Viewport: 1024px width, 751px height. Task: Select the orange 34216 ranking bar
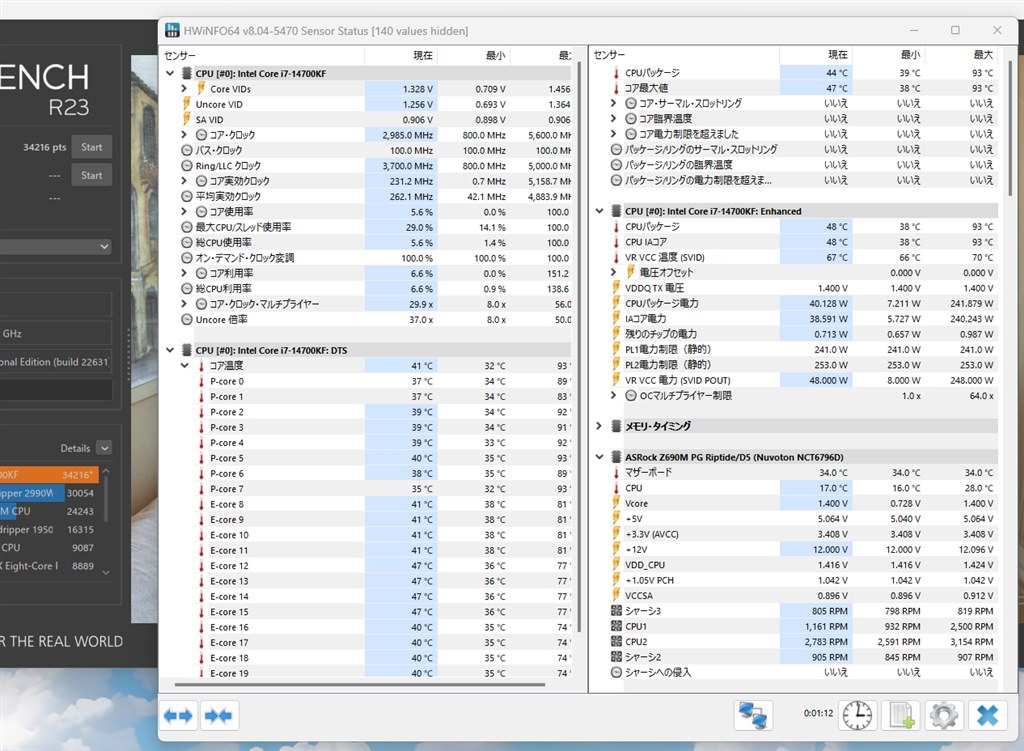[49, 475]
